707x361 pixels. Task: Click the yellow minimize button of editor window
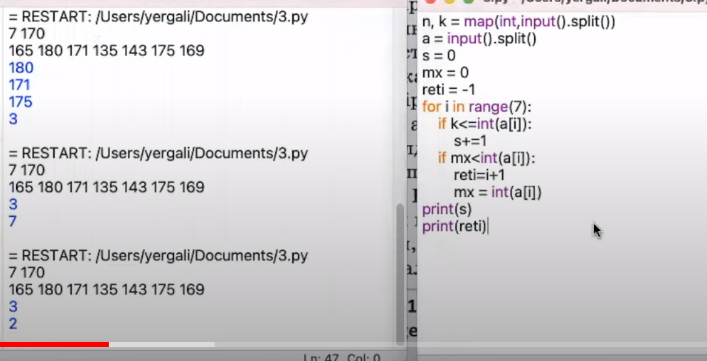pos(450,1)
